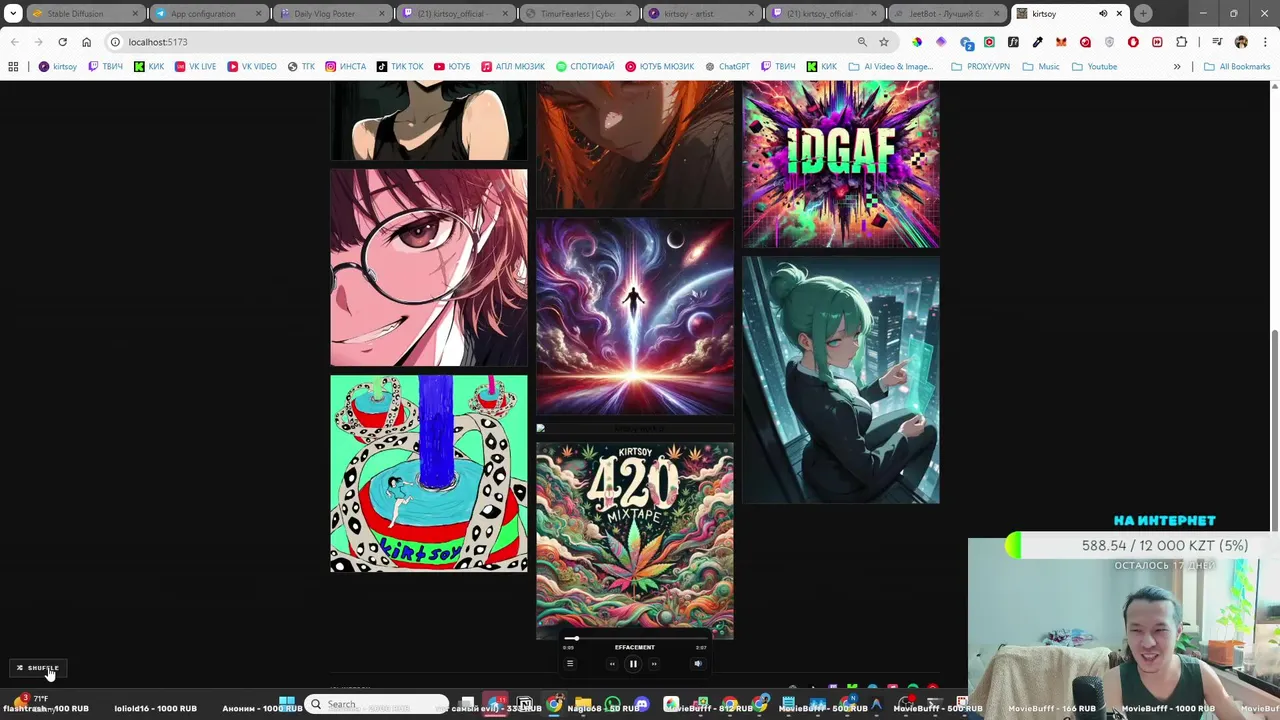Open the VK VIDEO bookmark

pyautogui.click(x=252, y=67)
